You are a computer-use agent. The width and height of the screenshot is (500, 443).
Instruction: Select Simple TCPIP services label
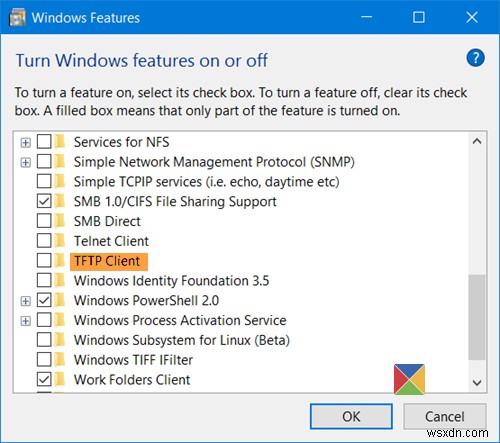pyautogui.click(x=207, y=182)
